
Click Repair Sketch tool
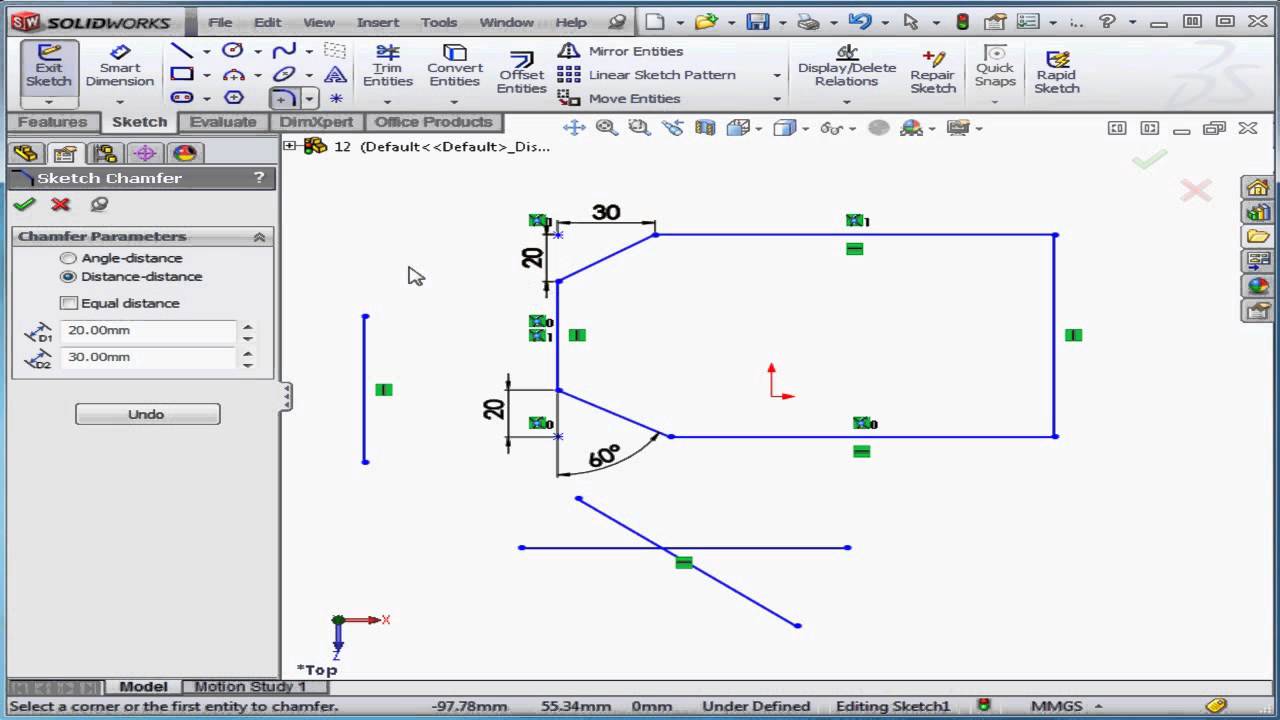click(932, 72)
